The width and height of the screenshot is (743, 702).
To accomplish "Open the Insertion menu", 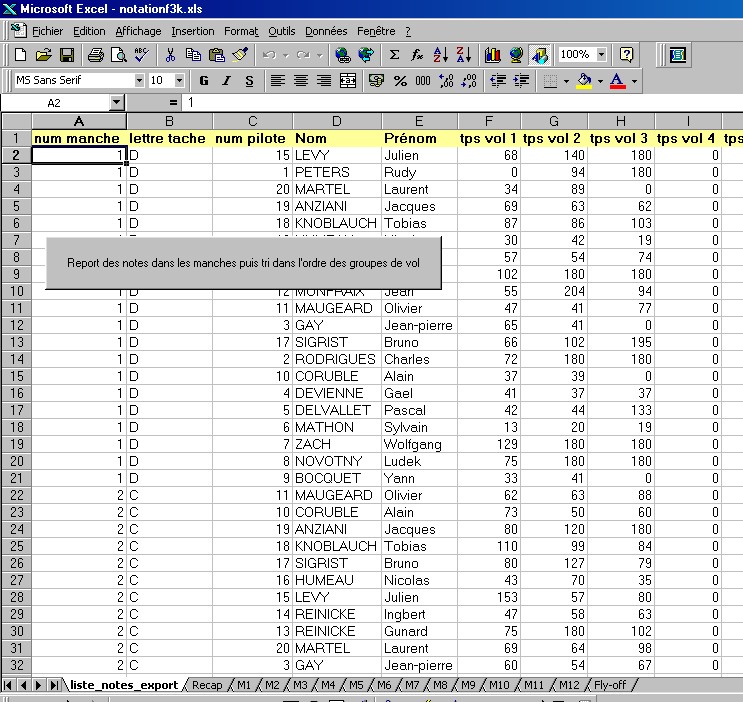I will coord(193,31).
